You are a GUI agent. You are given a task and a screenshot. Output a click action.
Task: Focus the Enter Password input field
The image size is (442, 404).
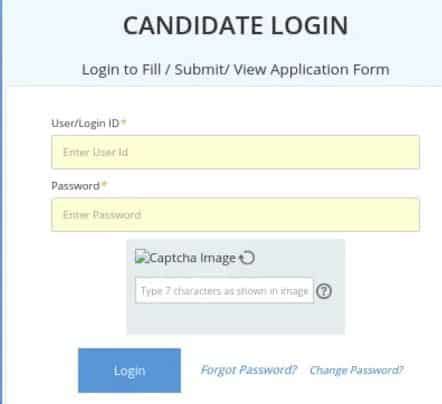(x=235, y=214)
